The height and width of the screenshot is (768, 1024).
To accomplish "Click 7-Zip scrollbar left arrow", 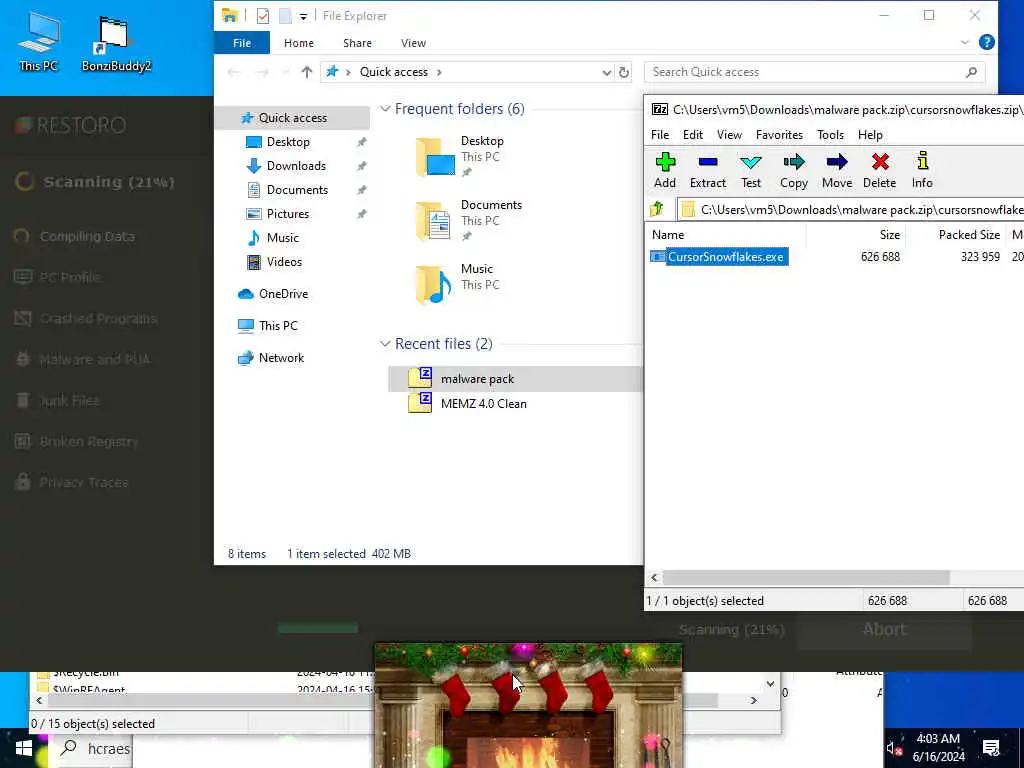I will [x=654, y=577].
